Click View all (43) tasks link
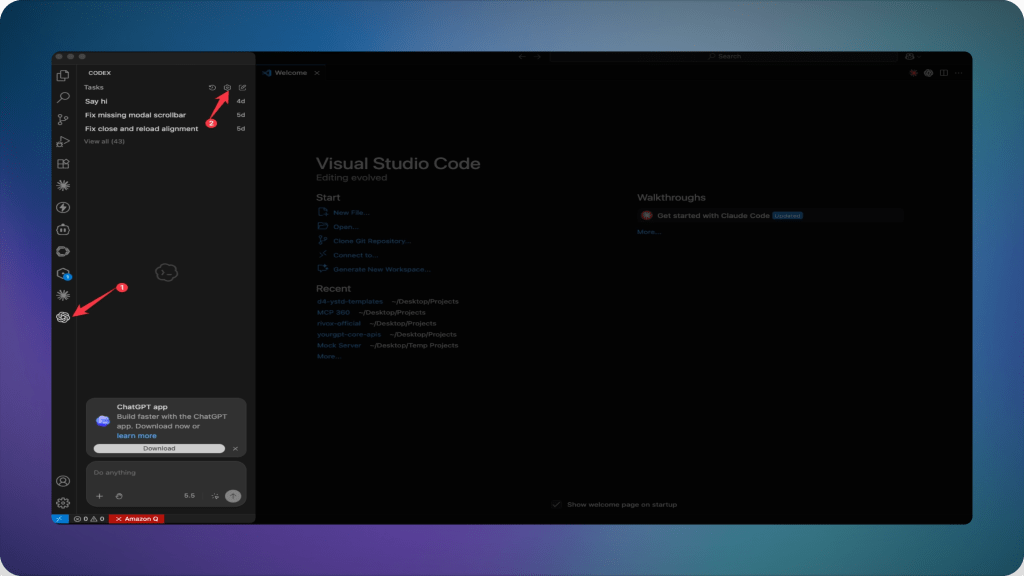The image size is (1024, 576). [x=104, y=142]
